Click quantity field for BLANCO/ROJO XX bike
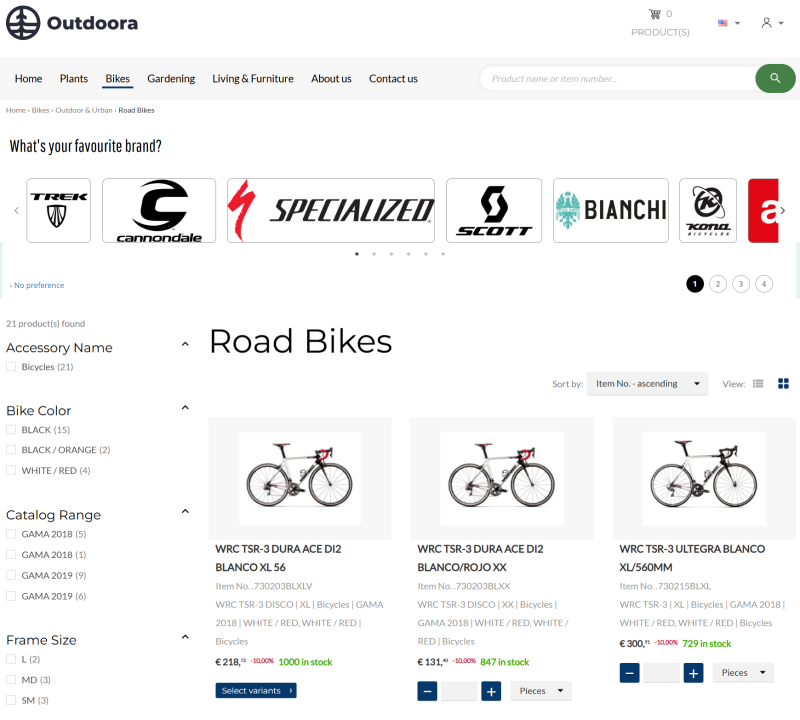 459,691
